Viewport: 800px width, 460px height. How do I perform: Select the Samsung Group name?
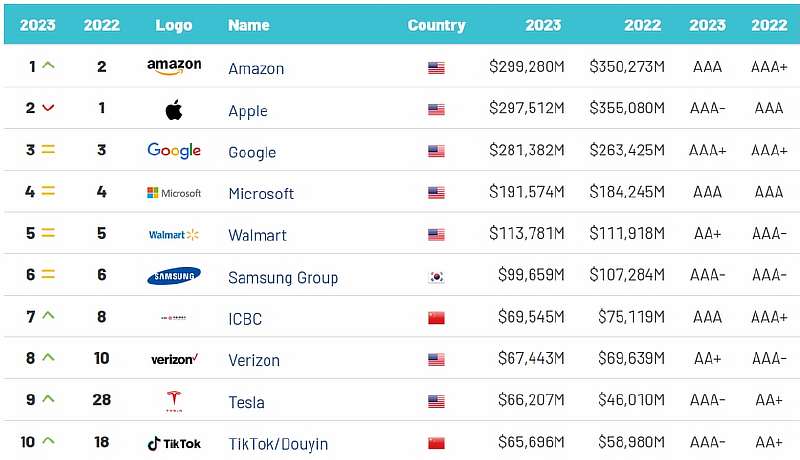pyautogui.click(x=283, y=277)
